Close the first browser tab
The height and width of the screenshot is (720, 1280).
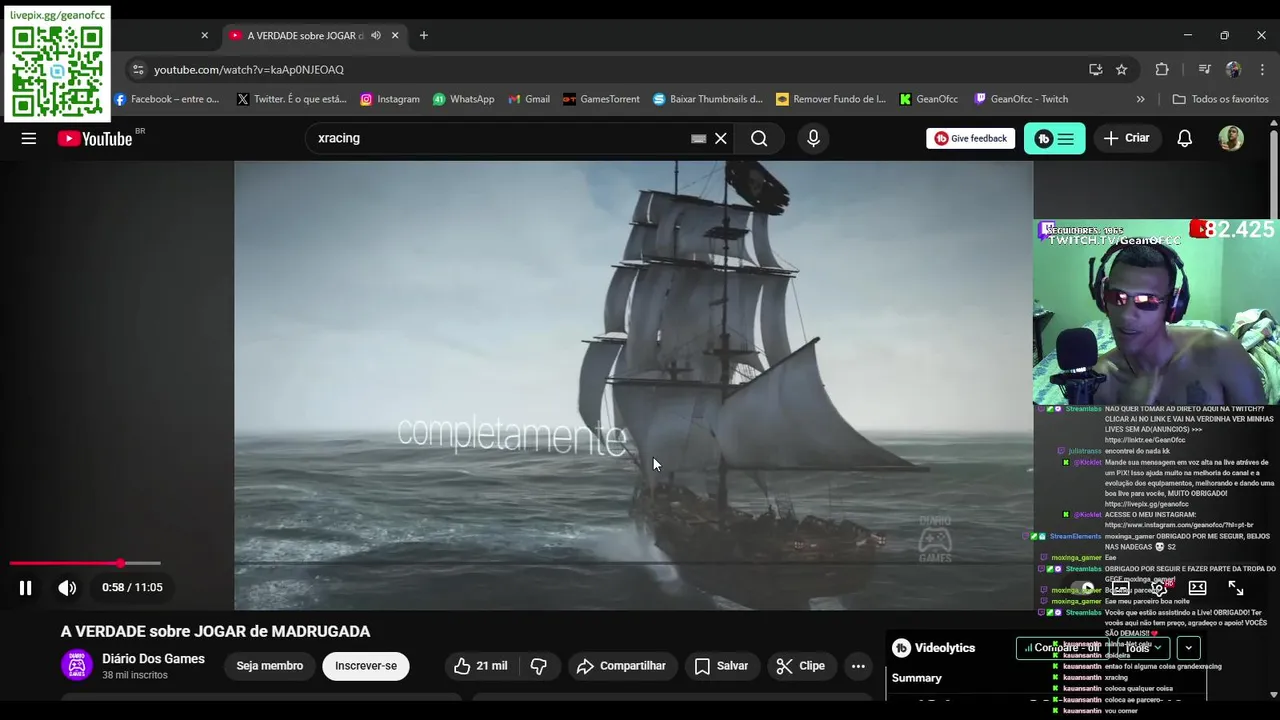(x=205, y=35)
